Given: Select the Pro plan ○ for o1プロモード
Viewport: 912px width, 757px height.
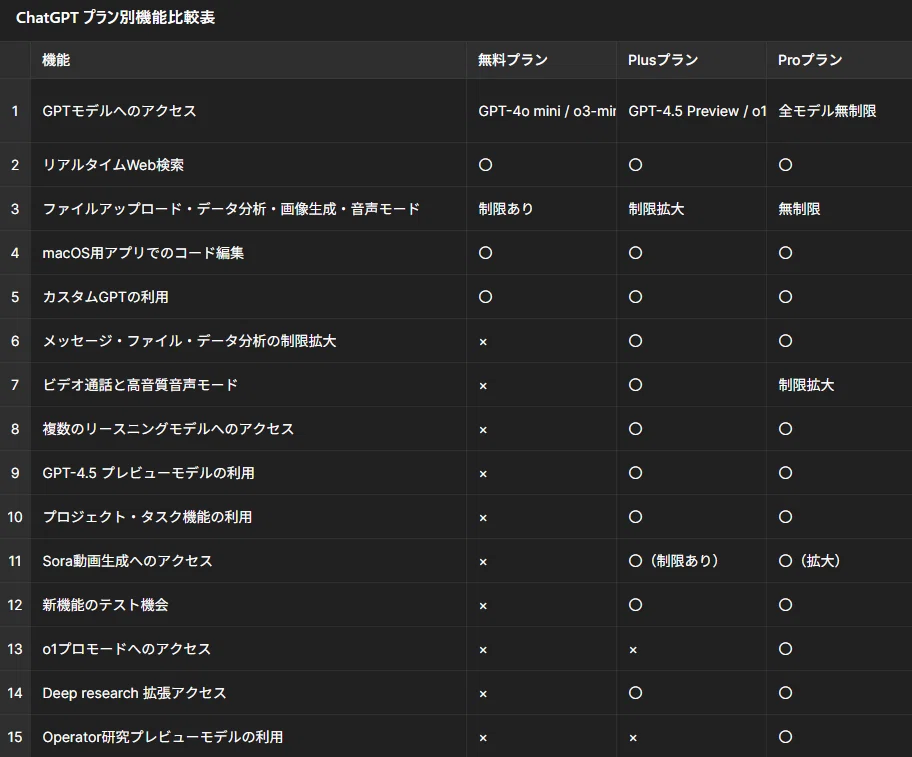Looking at the screenshot, I should pos(785,649).
